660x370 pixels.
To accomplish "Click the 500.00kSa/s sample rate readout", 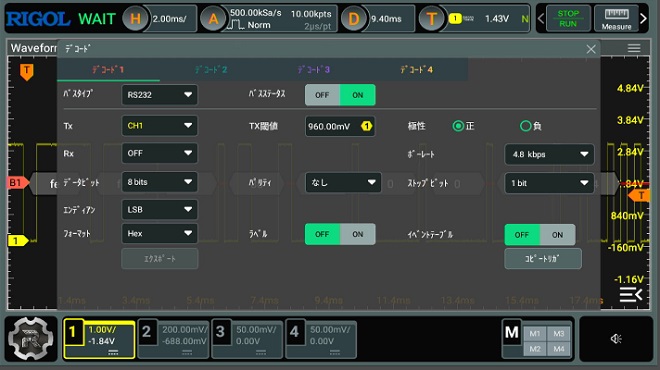I will [x=256, y=13].
